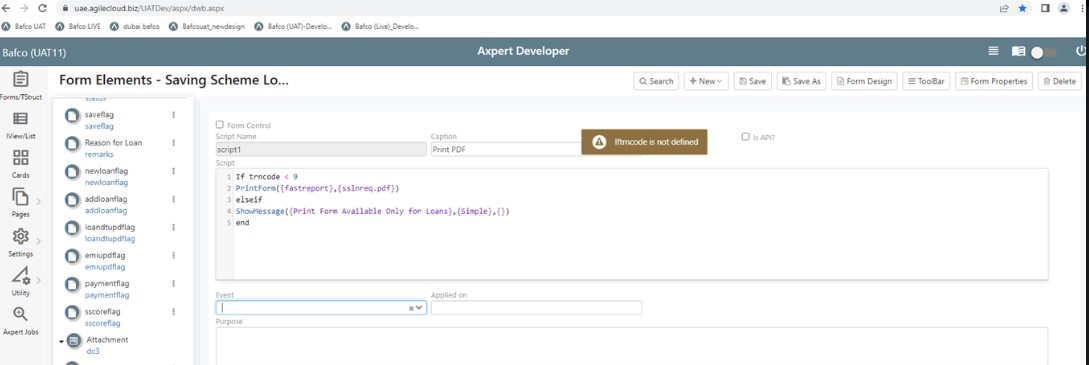Open the paymentflag three-dot menu
The image size is (1089, 365).
(174, 283)
